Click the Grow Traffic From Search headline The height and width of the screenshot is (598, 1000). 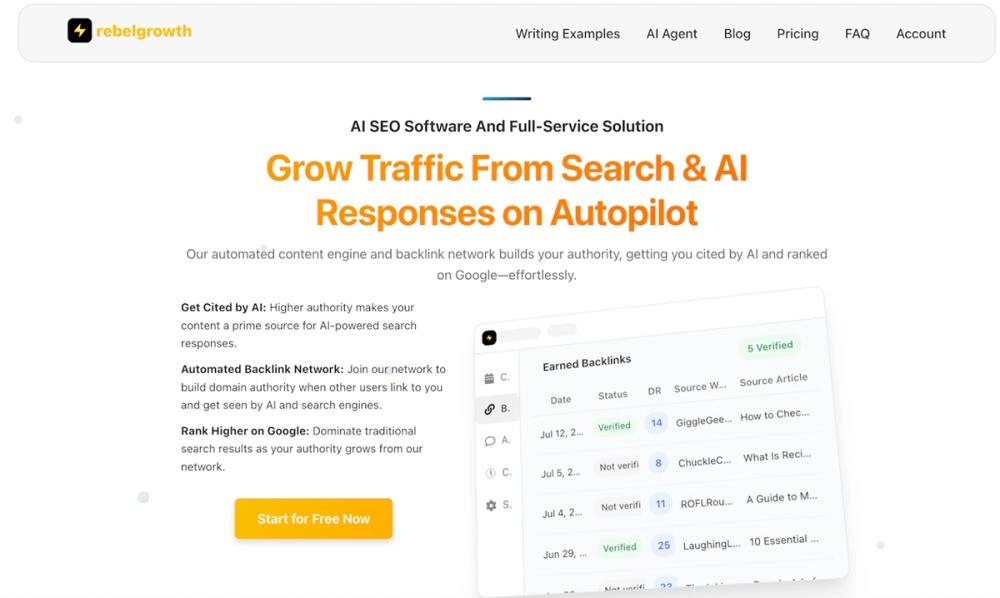(507, 190)
